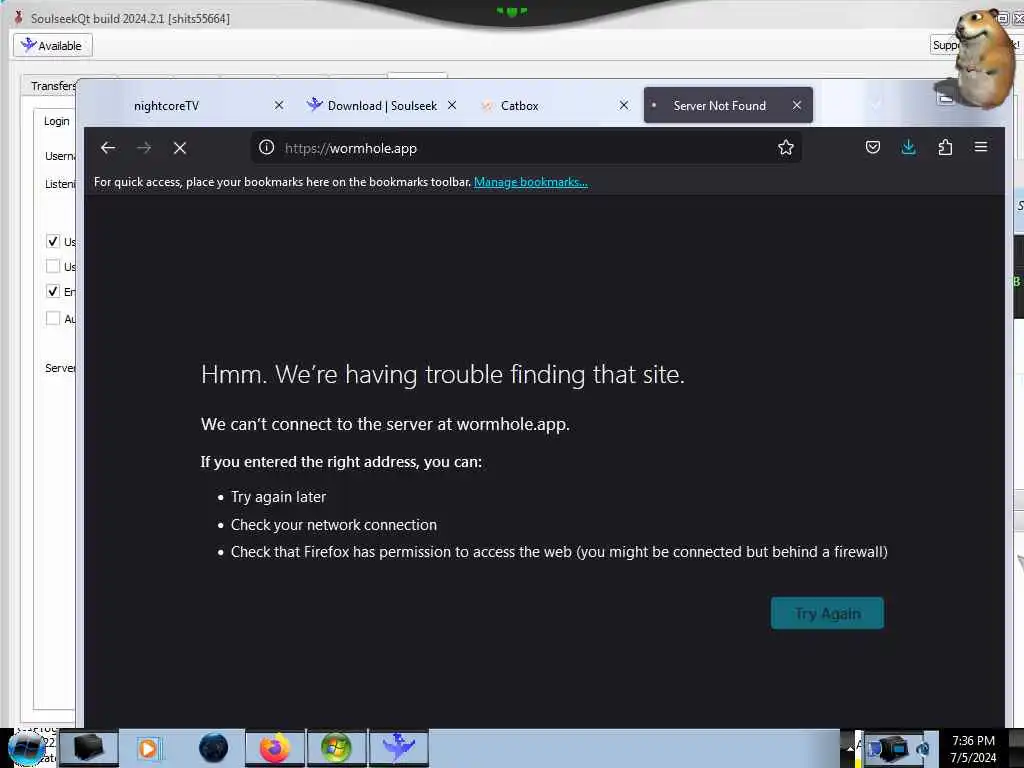1024x768 pixels.
Task: Open the Windows Start orb
Action: coord(27,748)
